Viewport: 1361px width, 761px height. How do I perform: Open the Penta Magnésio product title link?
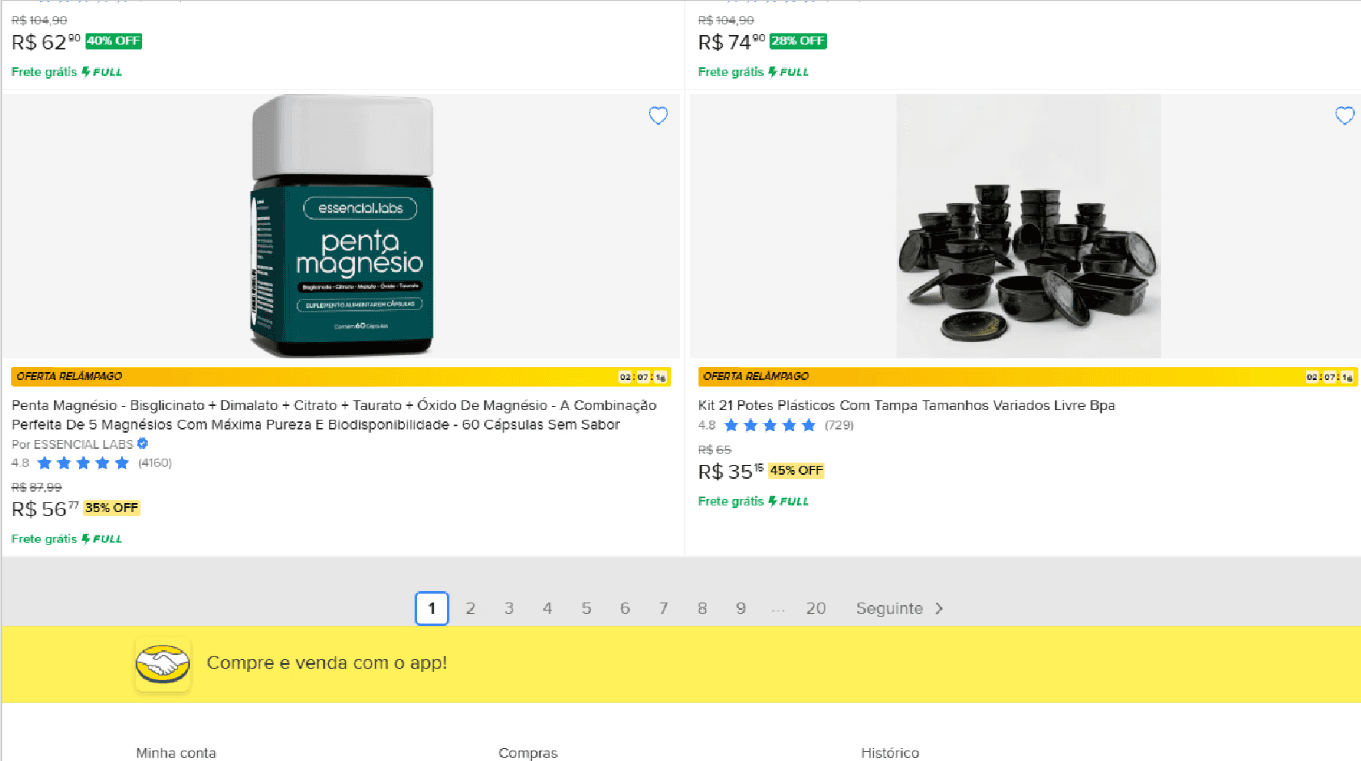(x=334, y=415)
